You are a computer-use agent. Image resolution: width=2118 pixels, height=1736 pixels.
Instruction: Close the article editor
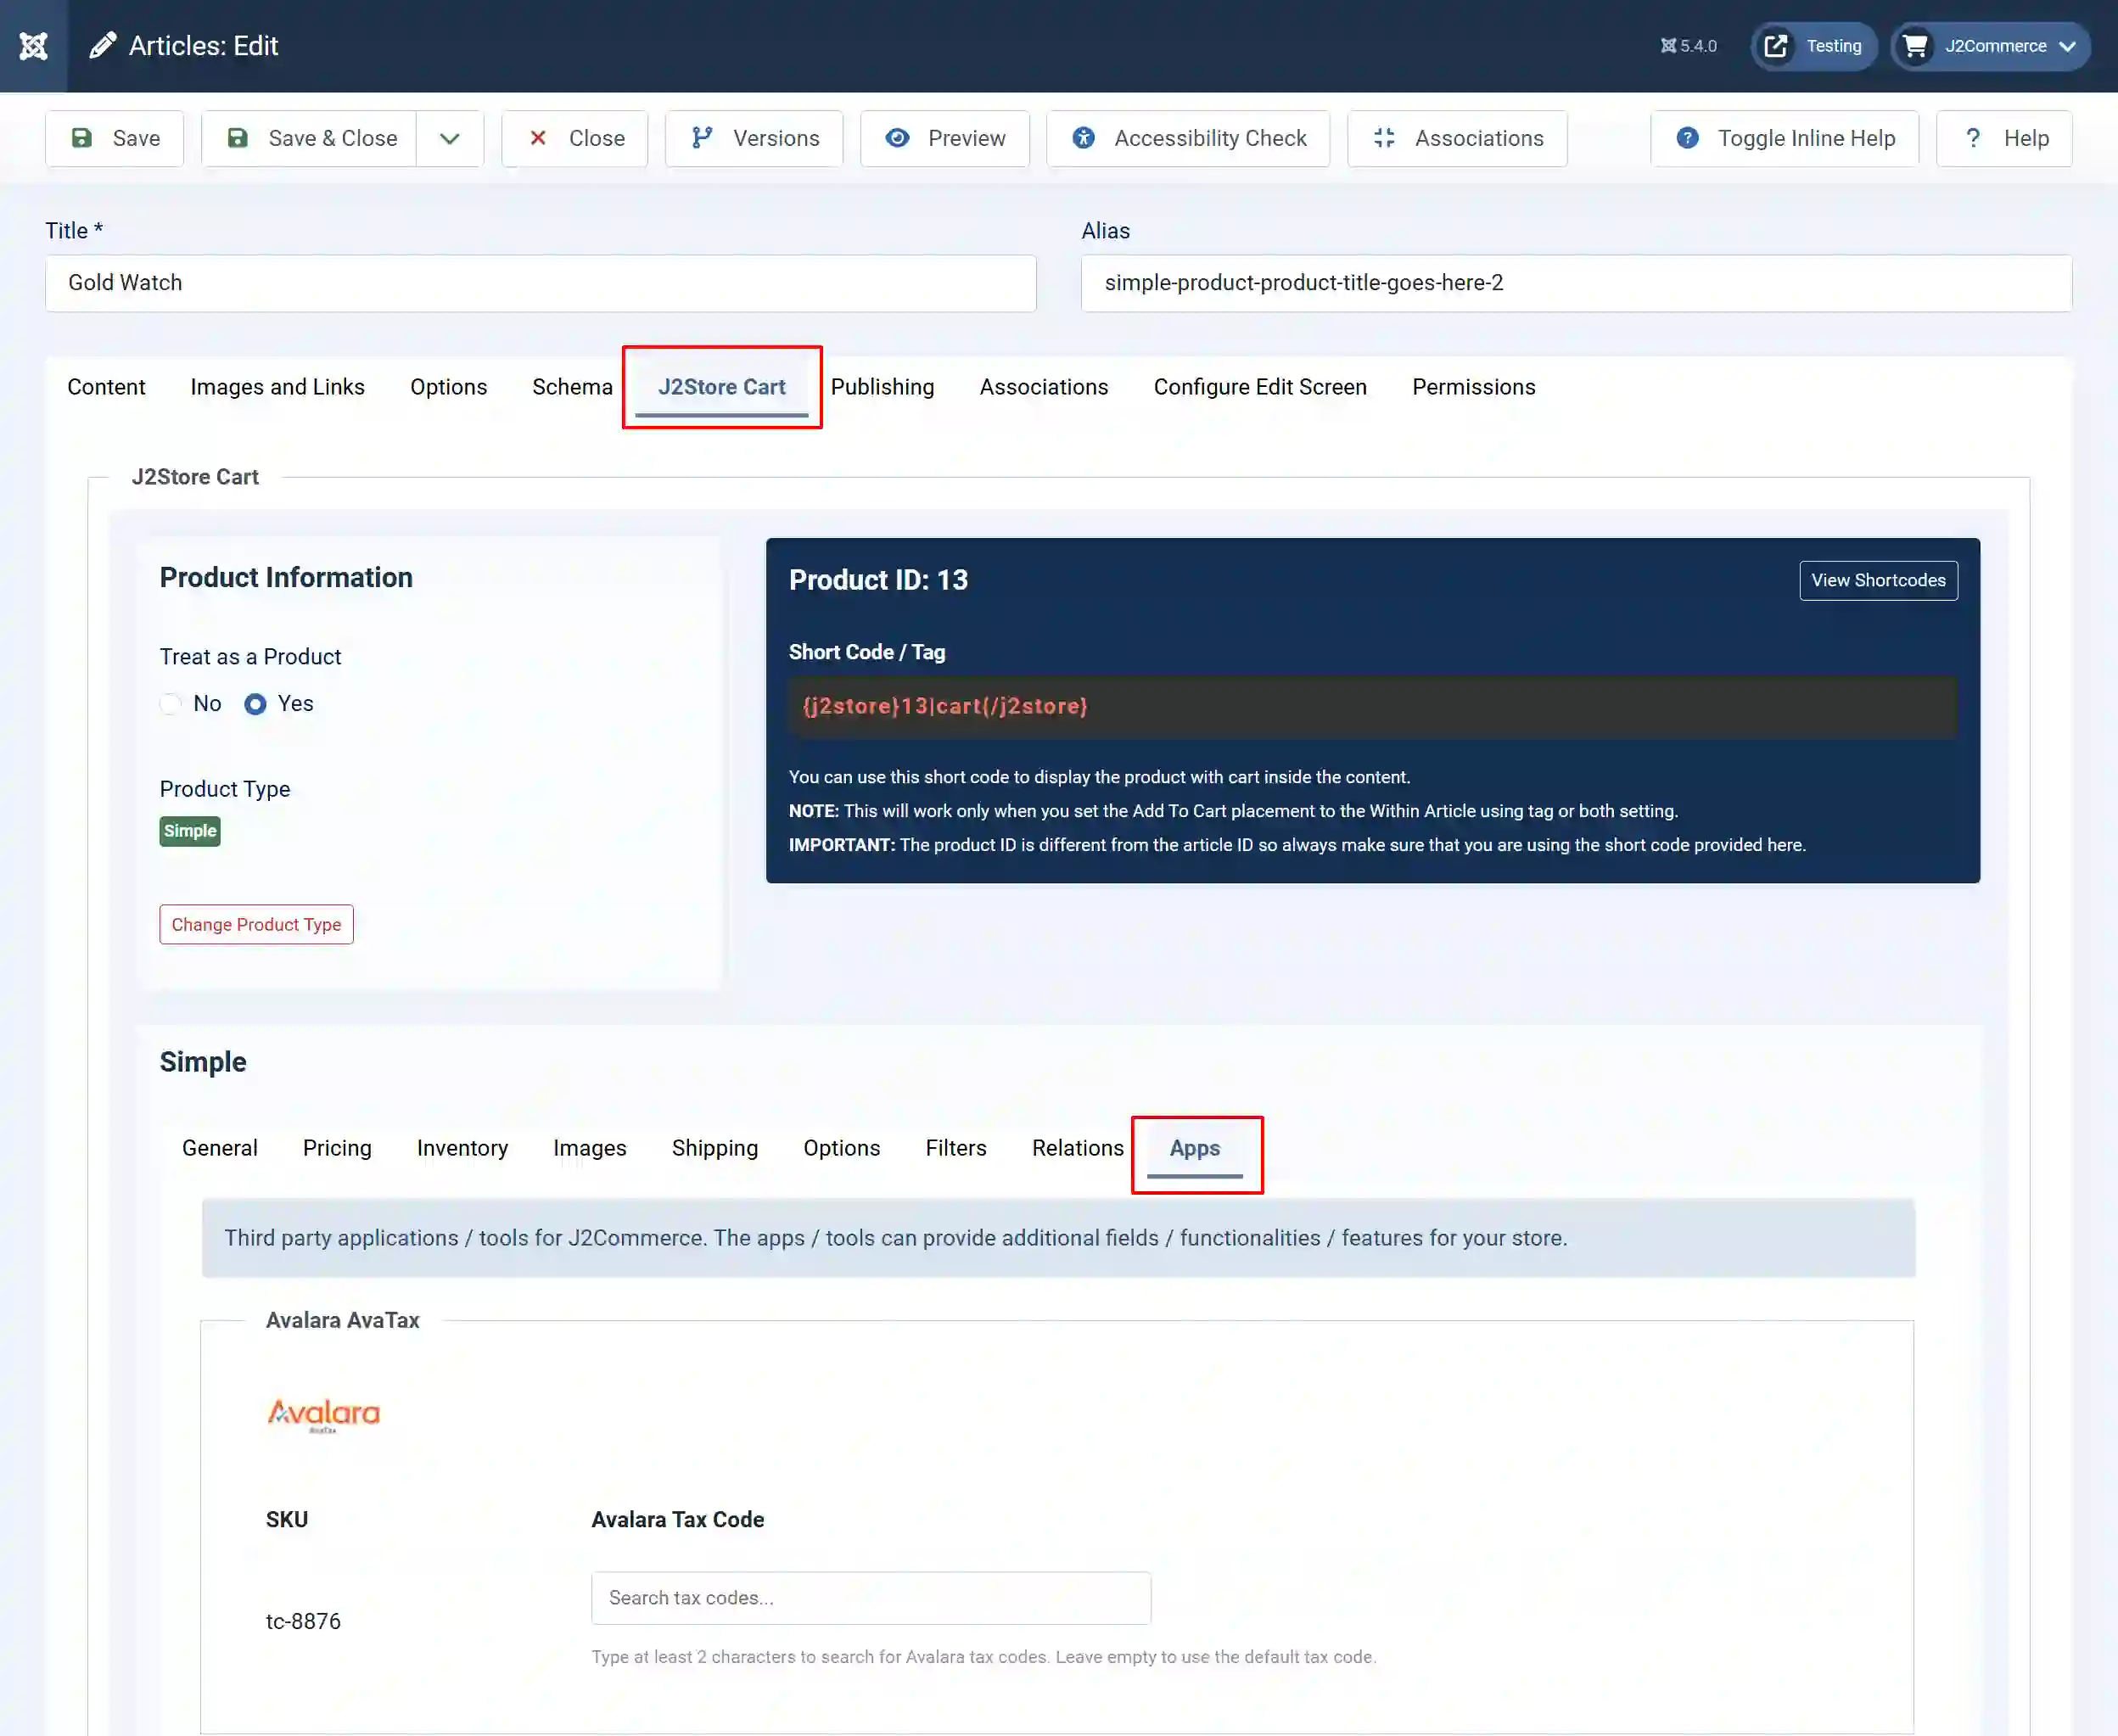point(575,138)
